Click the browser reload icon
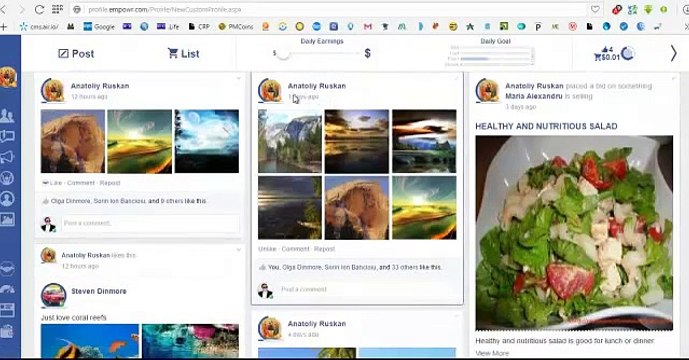689x360 pixels. pyautogui.click(x=39, y=9)
